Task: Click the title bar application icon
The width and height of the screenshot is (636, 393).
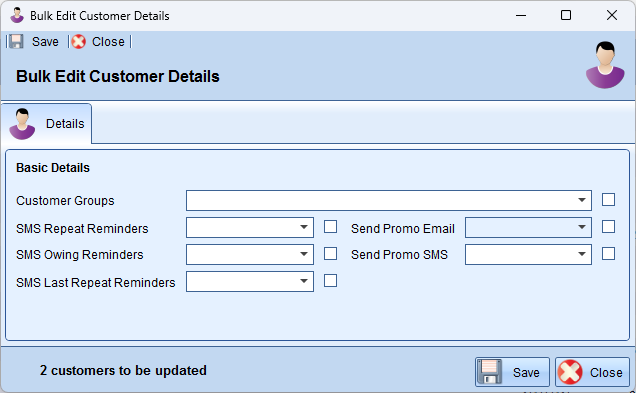Action: [17, 15]
